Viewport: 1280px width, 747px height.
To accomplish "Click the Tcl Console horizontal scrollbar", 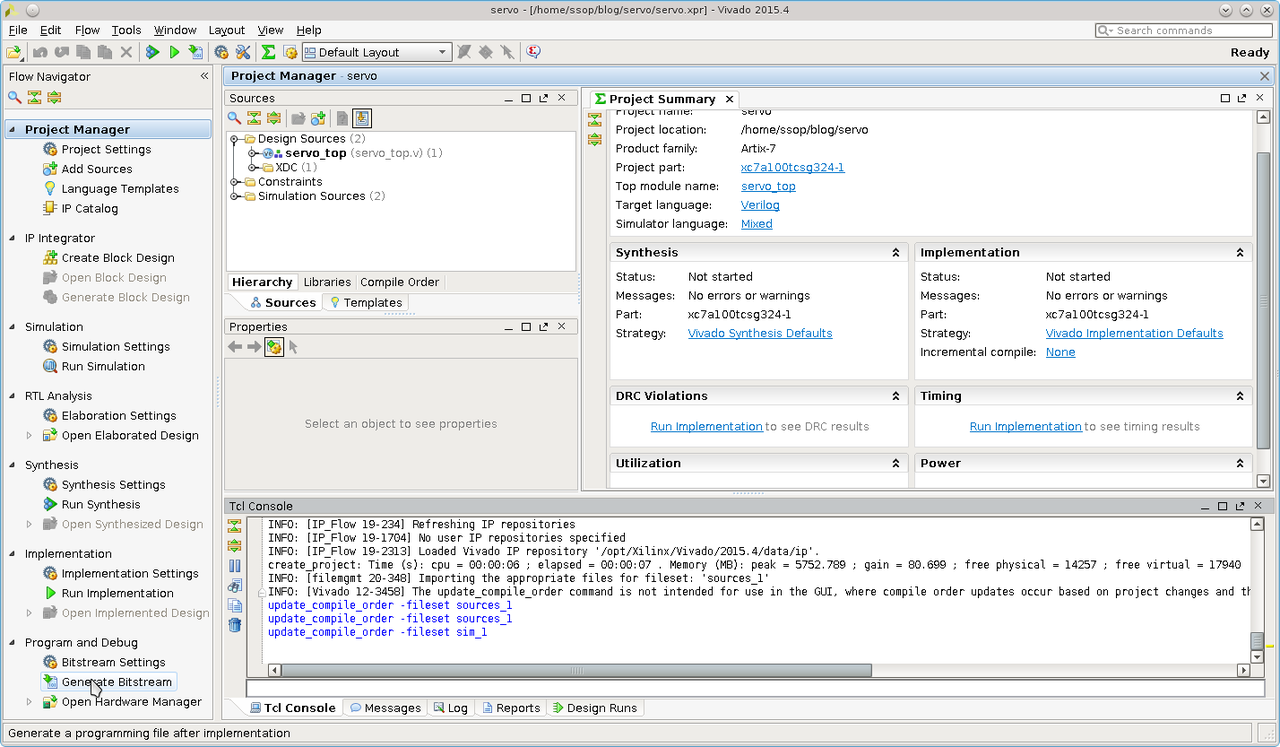I will [575, 671].
